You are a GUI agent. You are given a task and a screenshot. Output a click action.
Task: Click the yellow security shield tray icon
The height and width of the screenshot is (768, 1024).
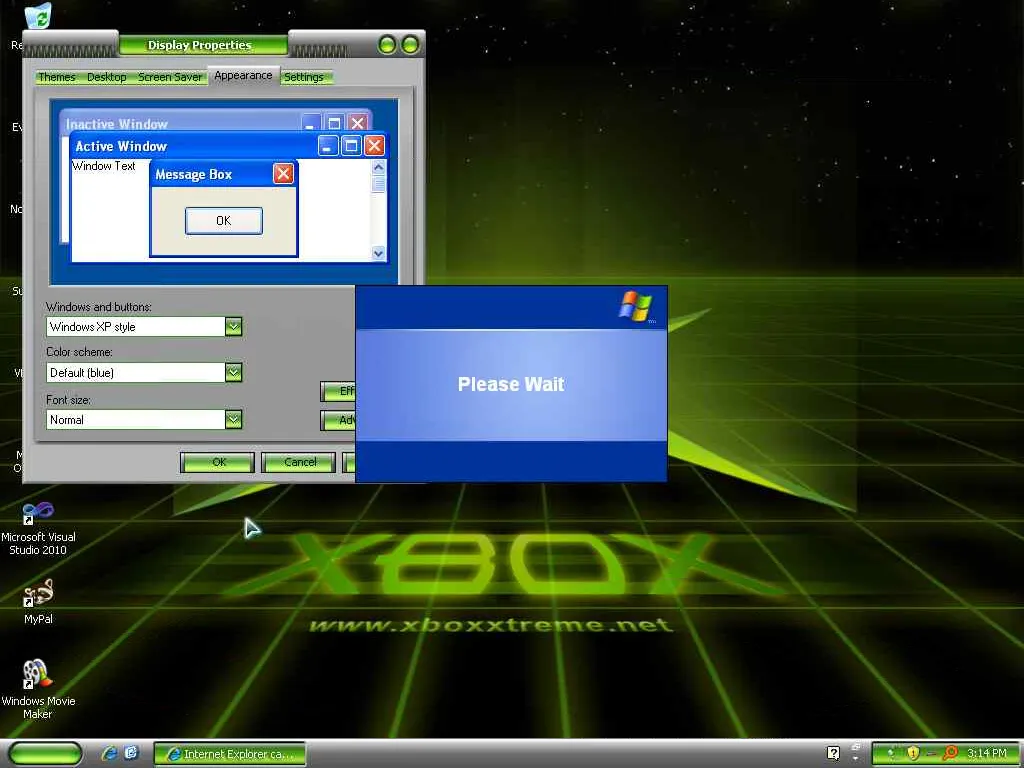click(913, 753)
